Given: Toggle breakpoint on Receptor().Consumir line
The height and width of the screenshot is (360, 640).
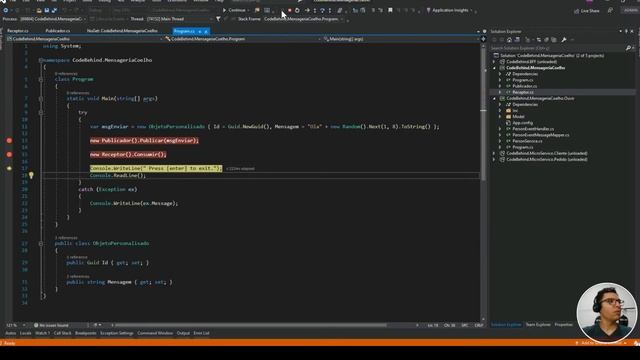Looking at the screenshot, I should click(9, 154).
